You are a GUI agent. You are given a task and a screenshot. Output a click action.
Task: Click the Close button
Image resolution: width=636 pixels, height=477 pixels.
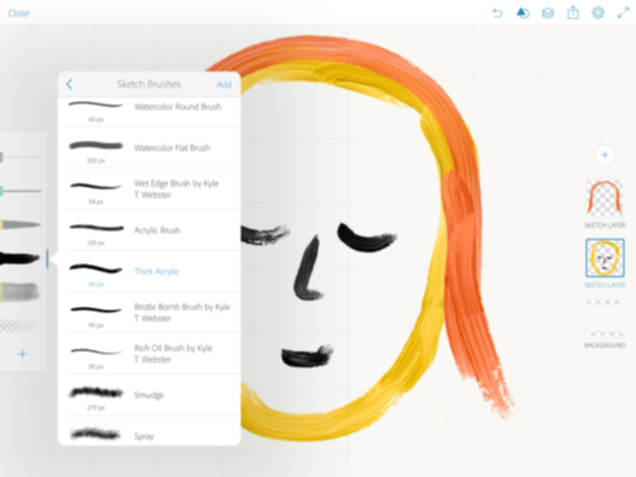[x=19, y=13]
